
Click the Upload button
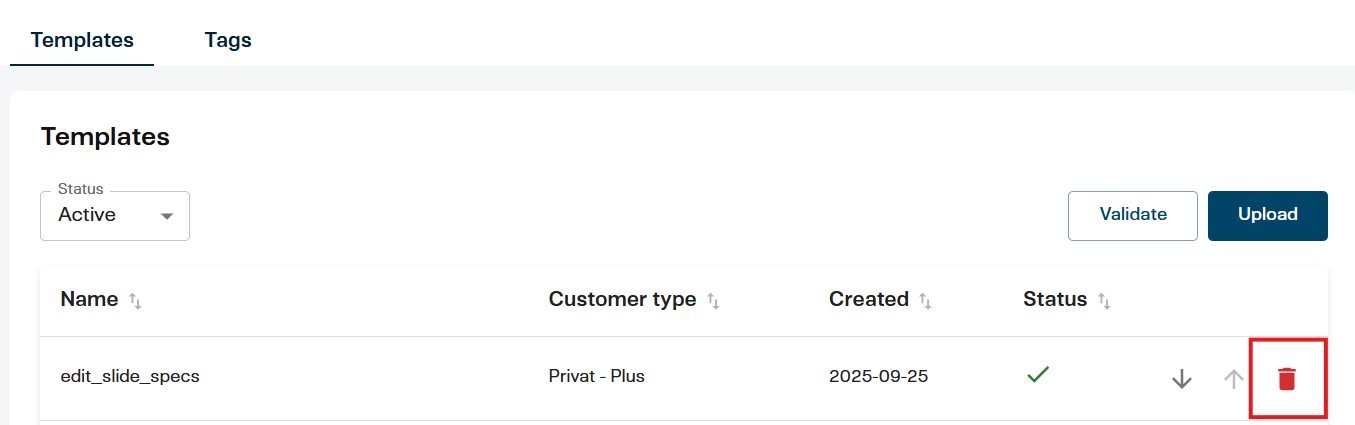(x=1267, y=215)
